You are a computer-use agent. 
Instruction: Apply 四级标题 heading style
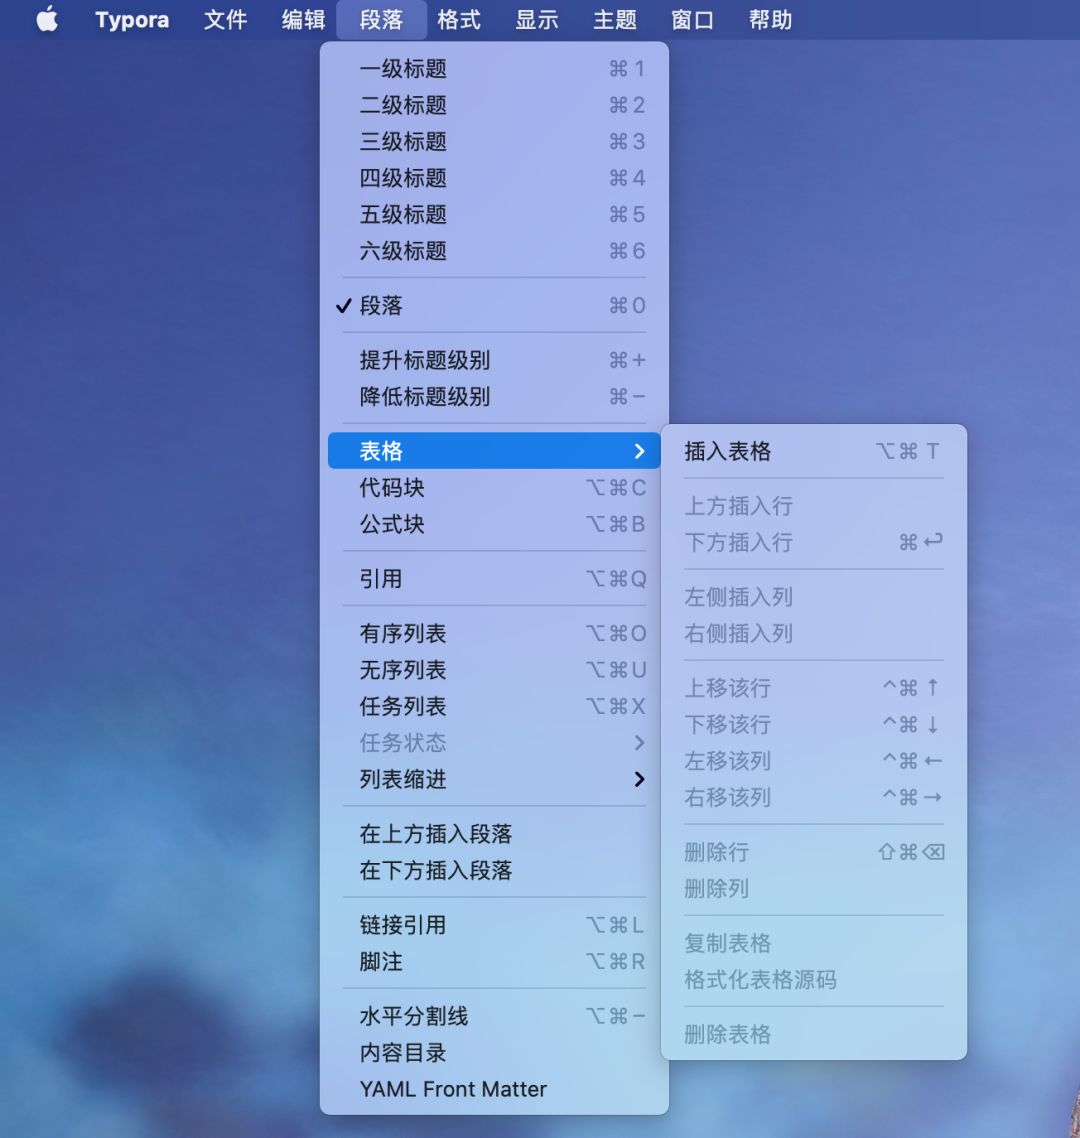[494, 178]
